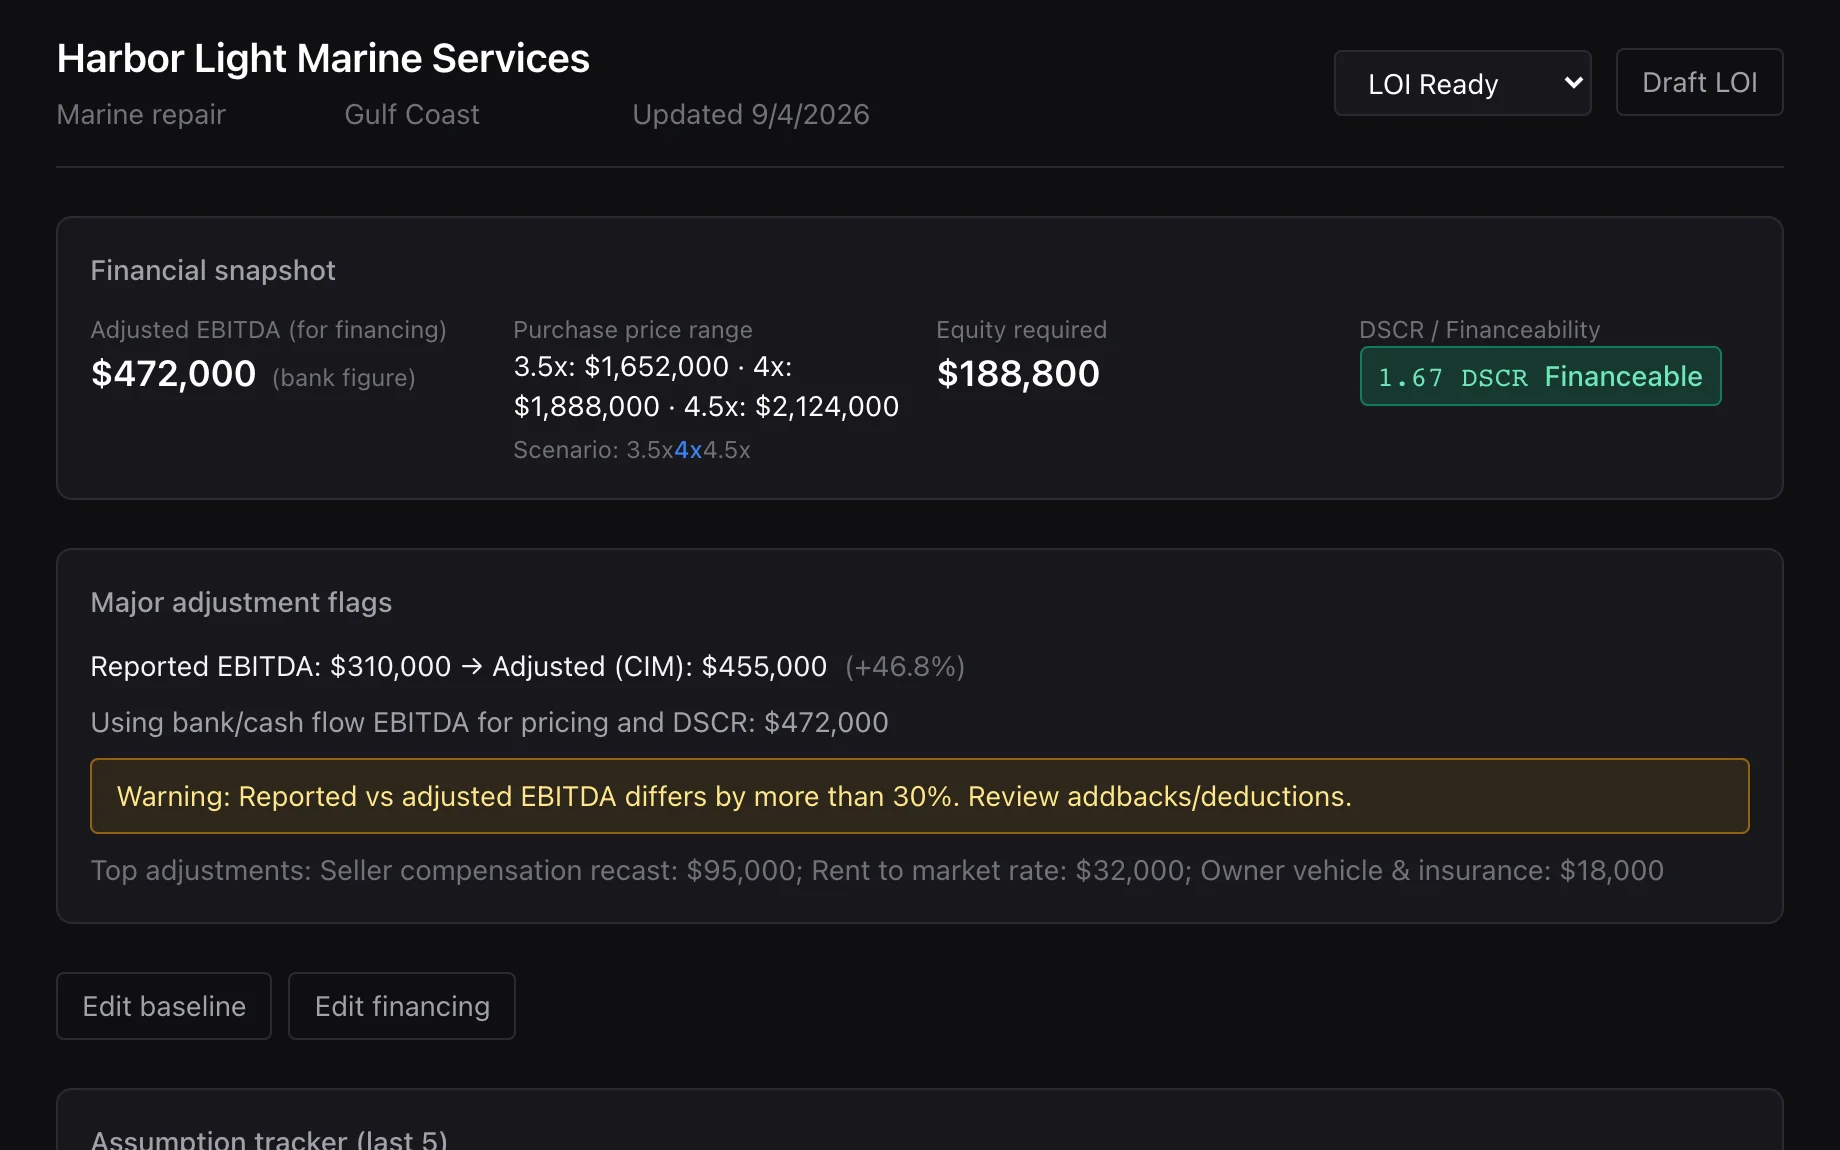
Task: Click the $472,000 adjusted EBITDA value
Action: point(173,374)
